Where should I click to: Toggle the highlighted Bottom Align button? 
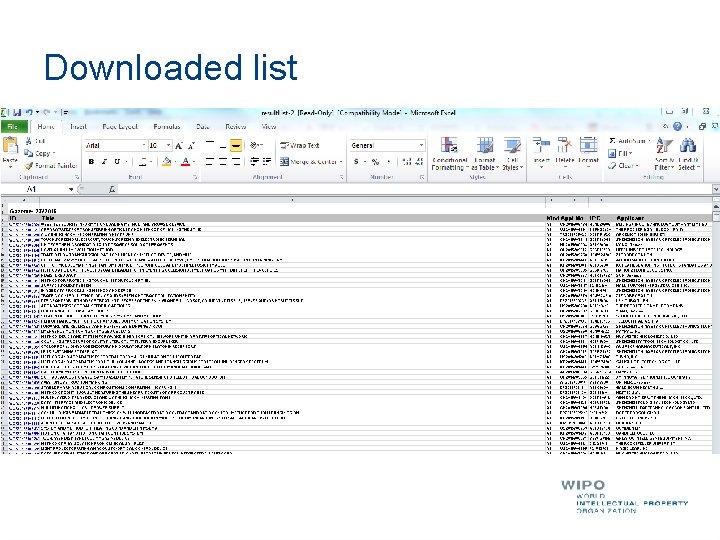tap(236, 146)
